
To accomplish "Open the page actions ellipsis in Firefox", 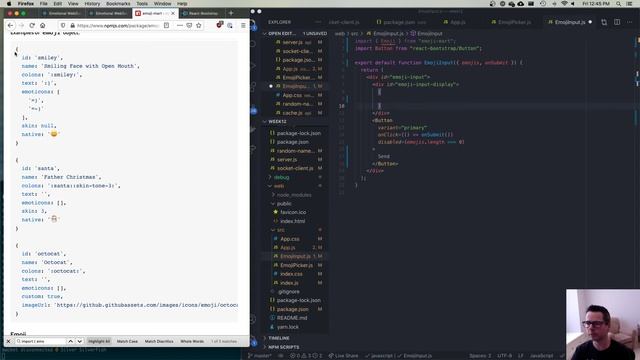I will (180, 25).
